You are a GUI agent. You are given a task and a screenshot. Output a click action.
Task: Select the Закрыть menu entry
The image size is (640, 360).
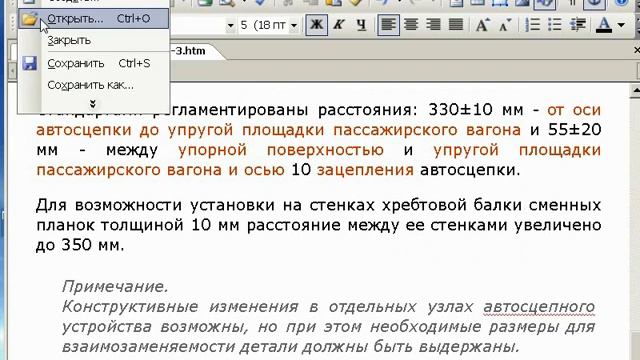point(93,40)
